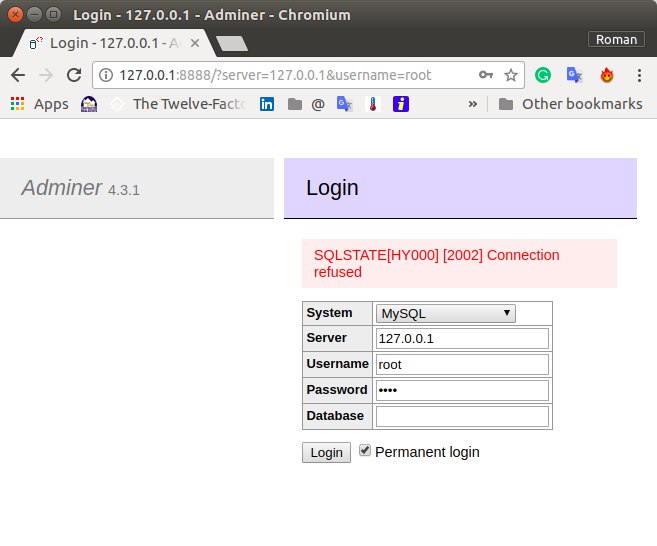
Task: Open a new tab
Action: (232, 43)
